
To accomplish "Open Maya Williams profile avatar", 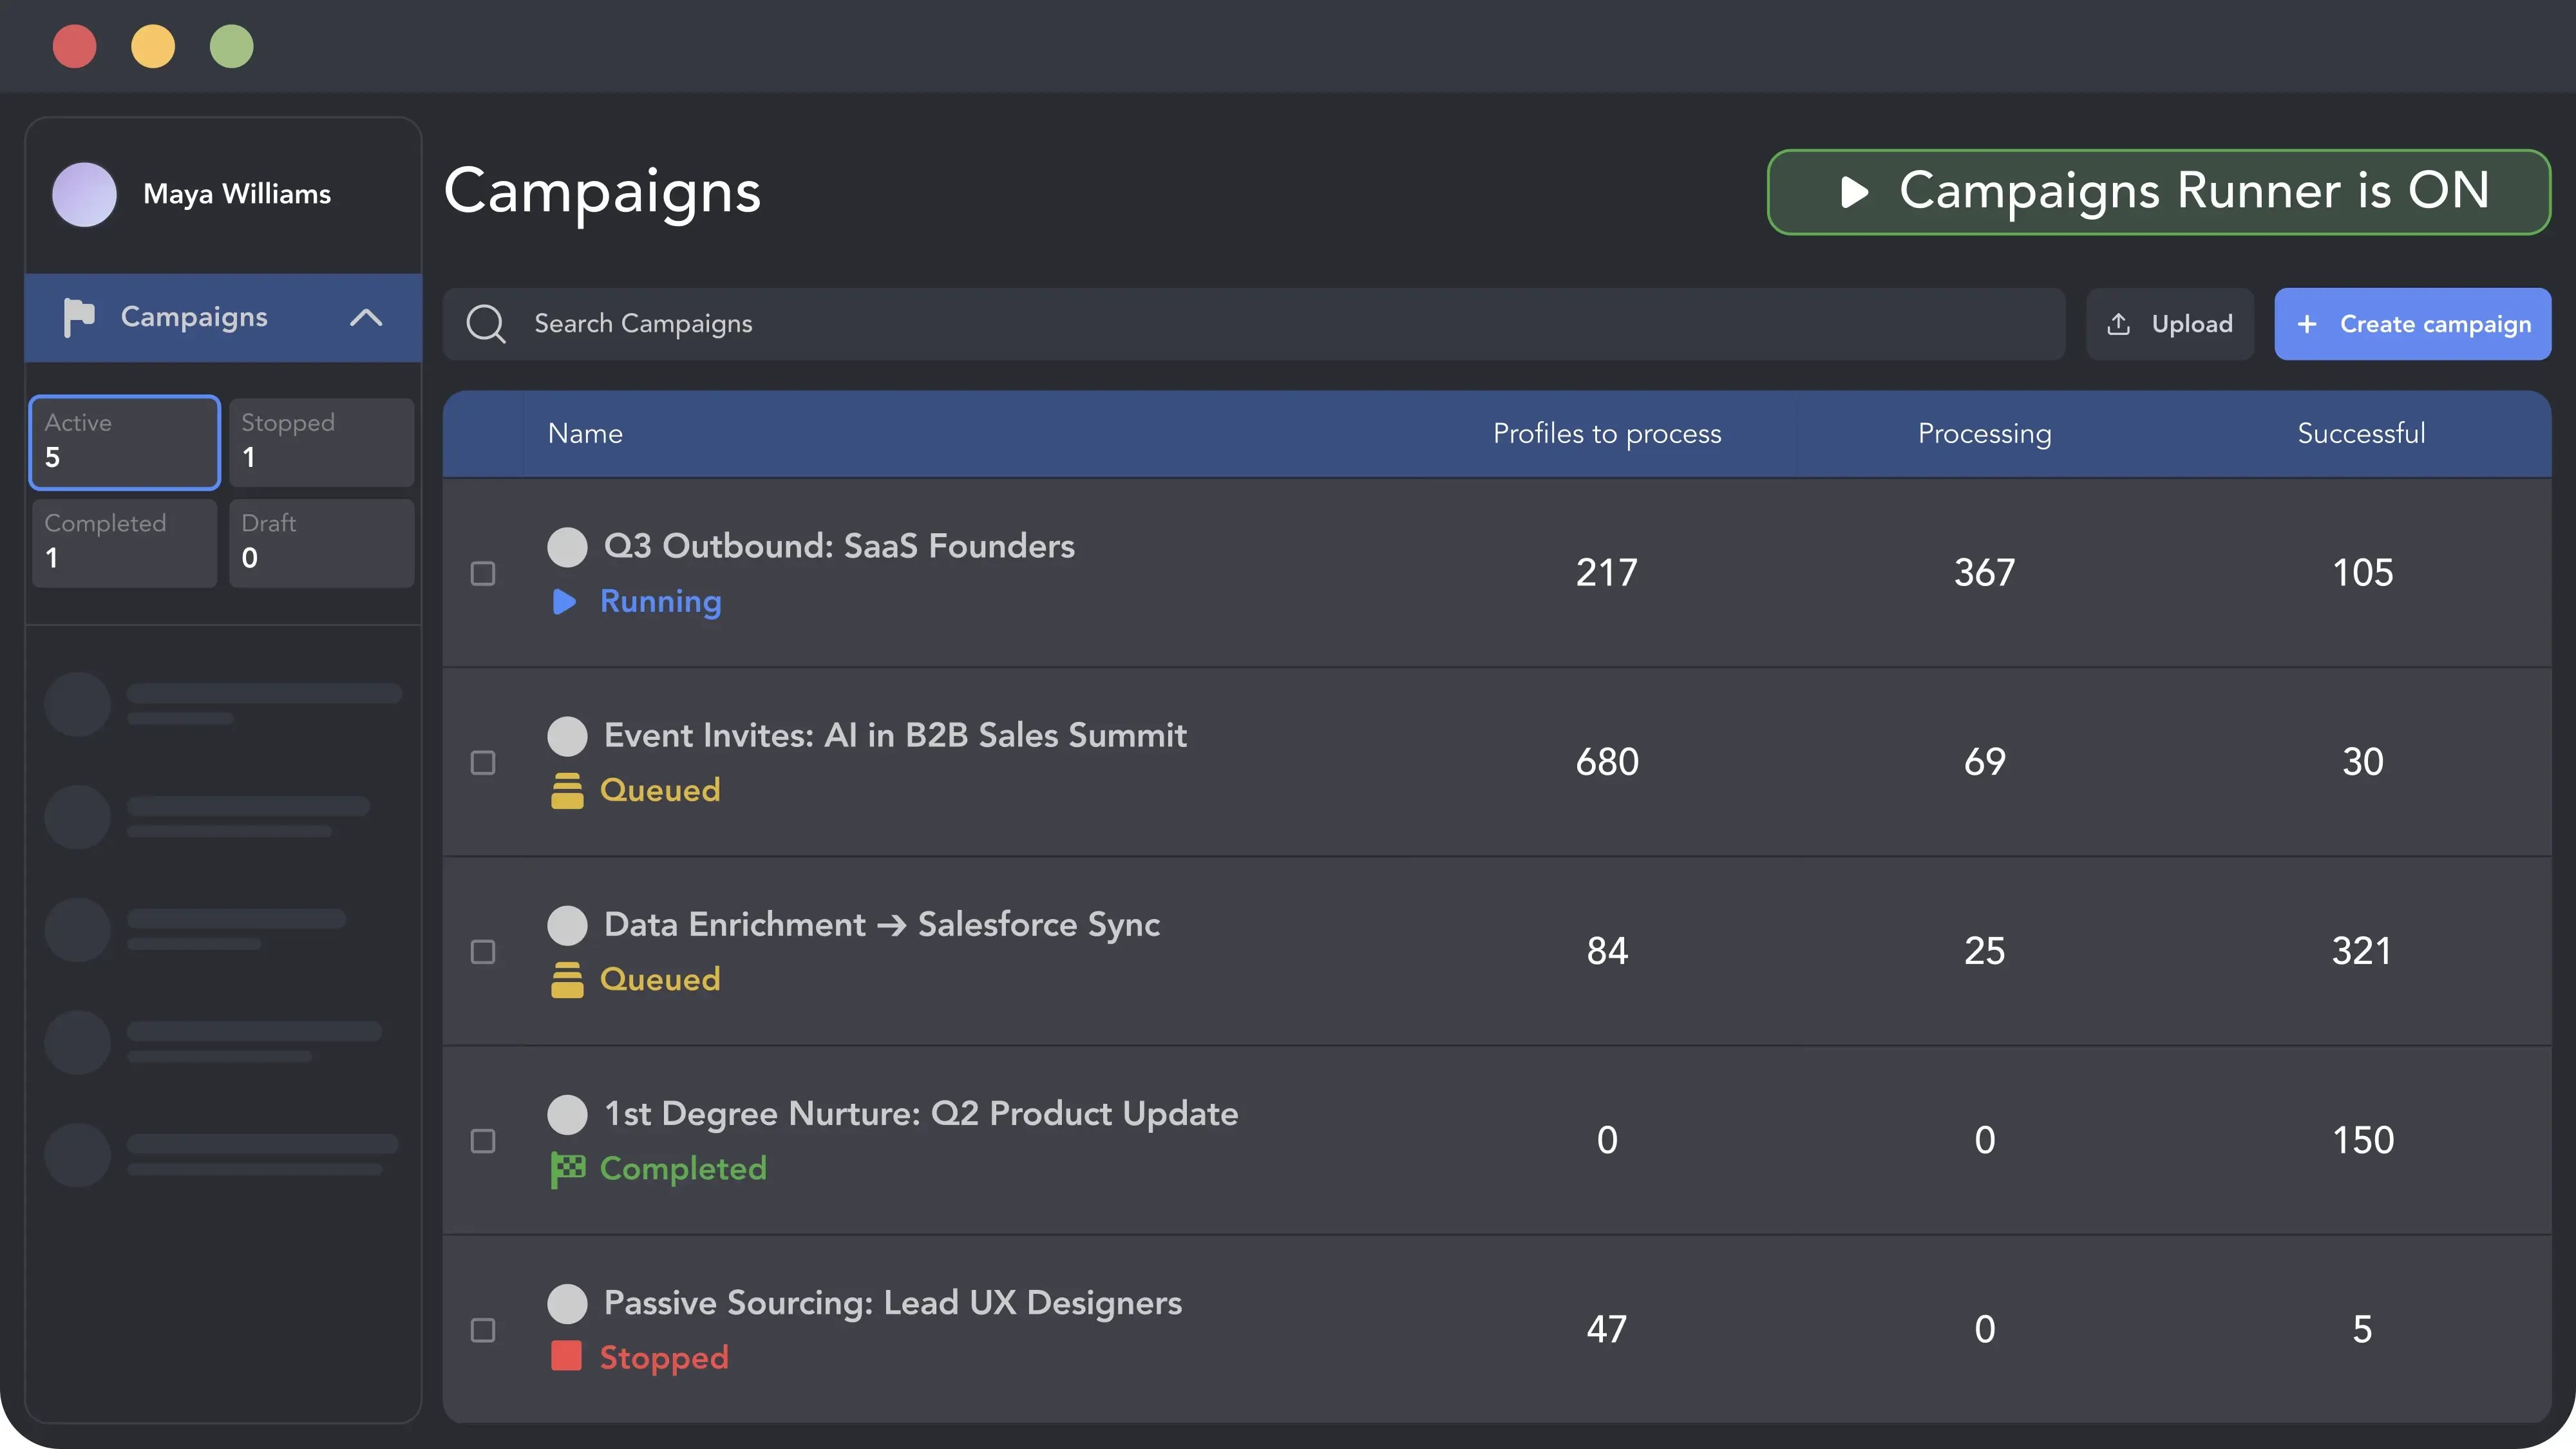I will pos(84,194).
